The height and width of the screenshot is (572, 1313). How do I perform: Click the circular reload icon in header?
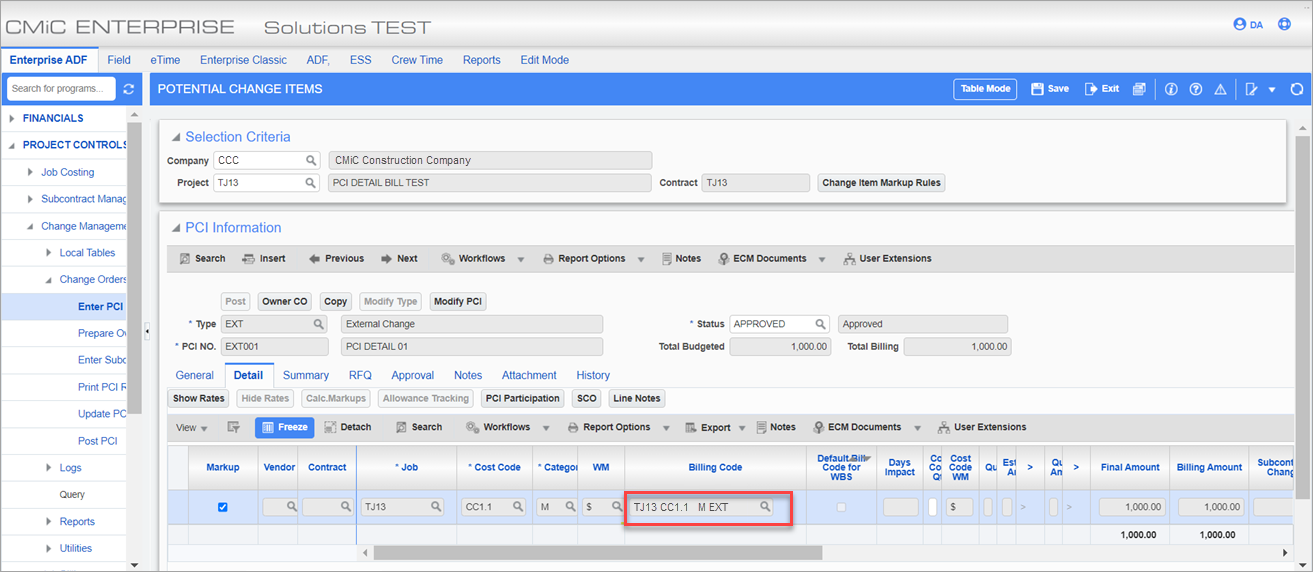click(1297, 89)
